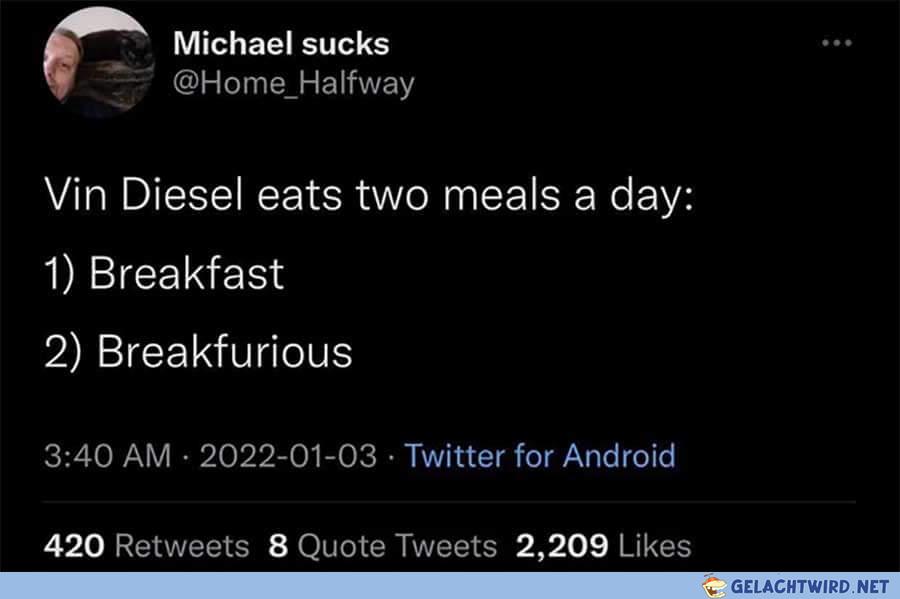Click the Breakfast line in the tweet
This screenshot has height=599, width=900.
164,273
